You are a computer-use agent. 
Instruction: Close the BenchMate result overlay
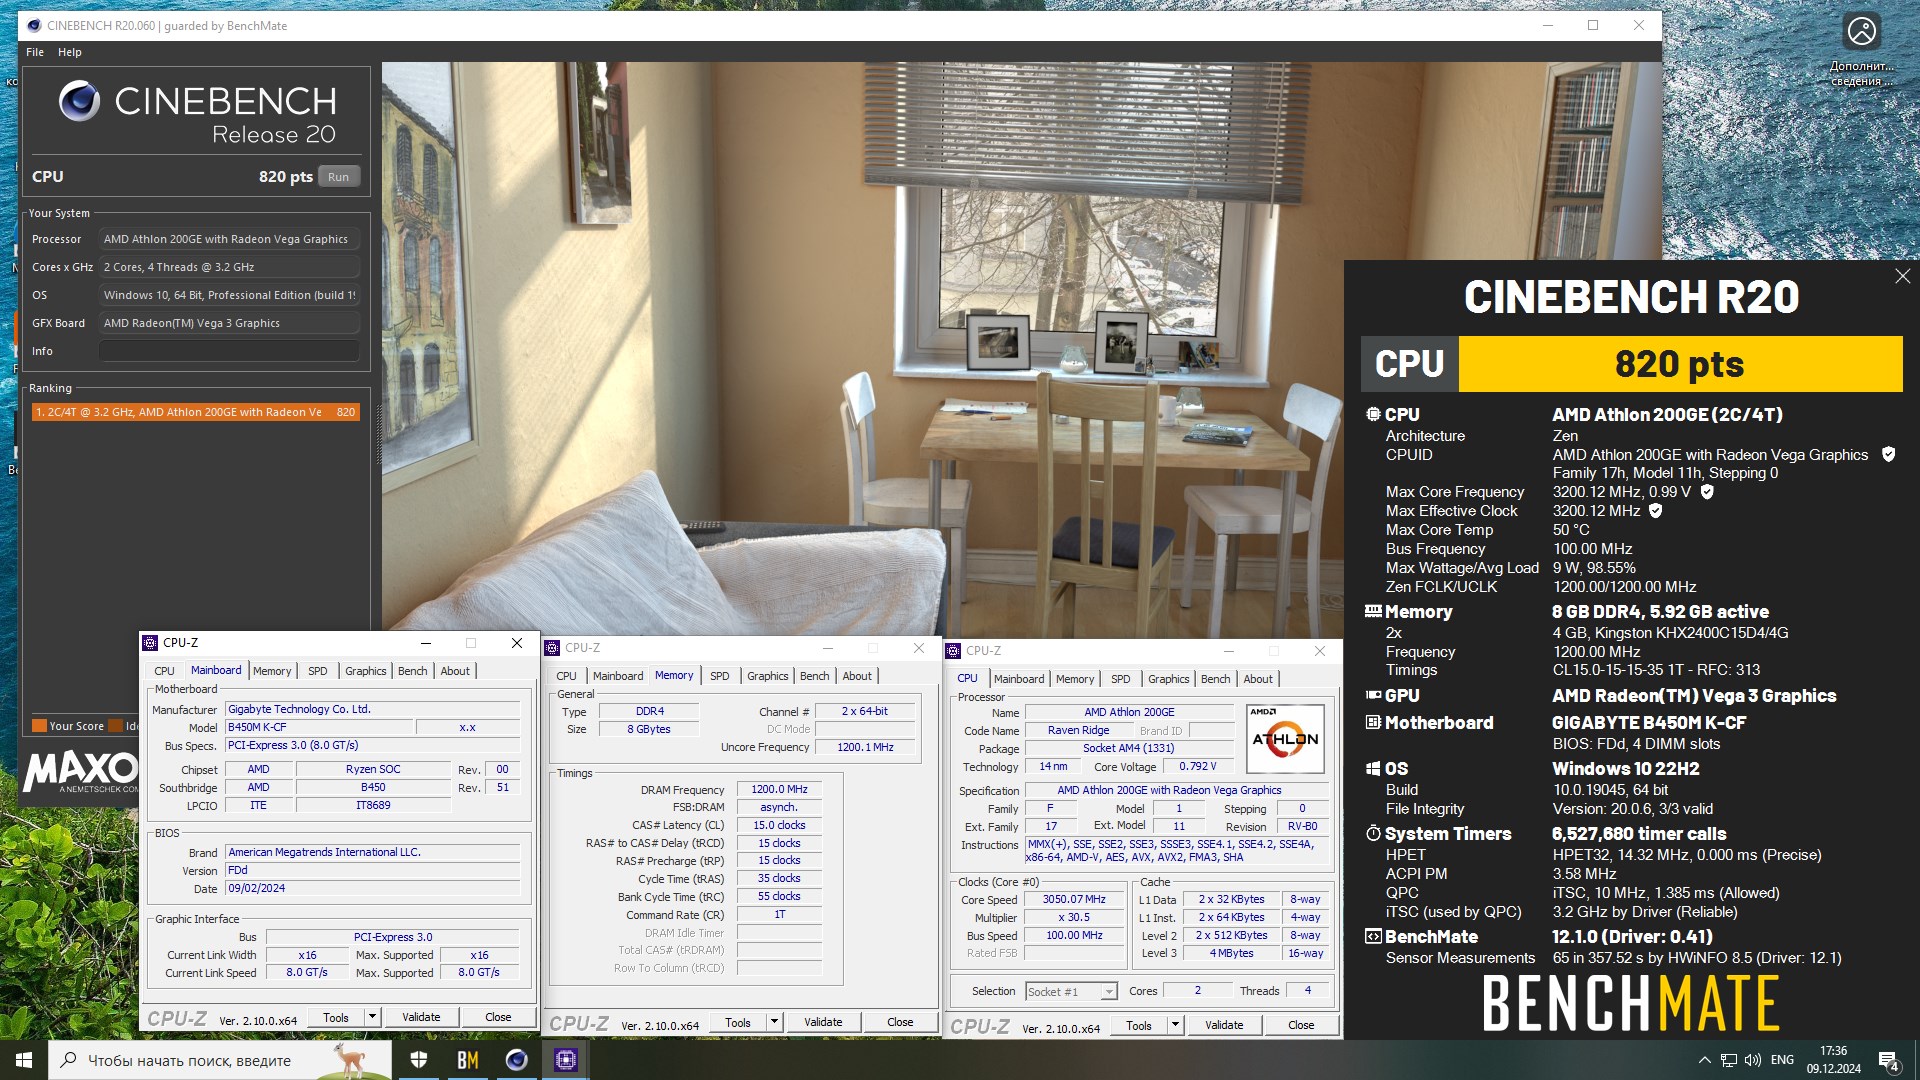click(x=1902, y=276)
